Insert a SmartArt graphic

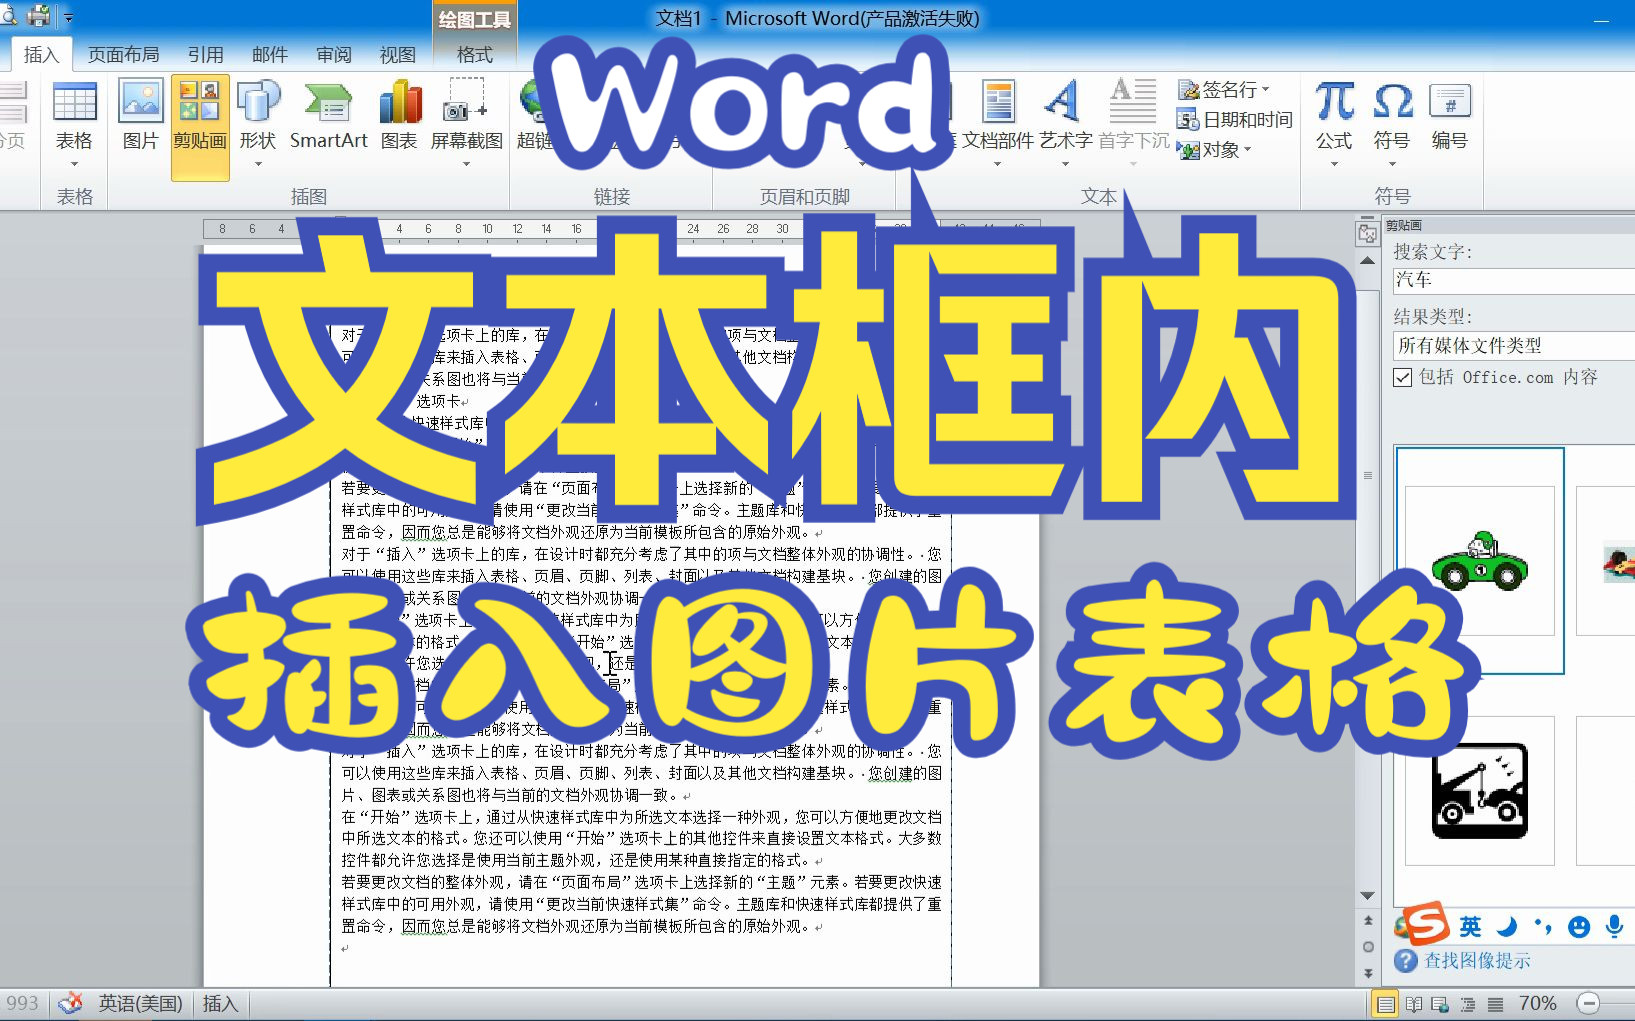pos(329,115)
